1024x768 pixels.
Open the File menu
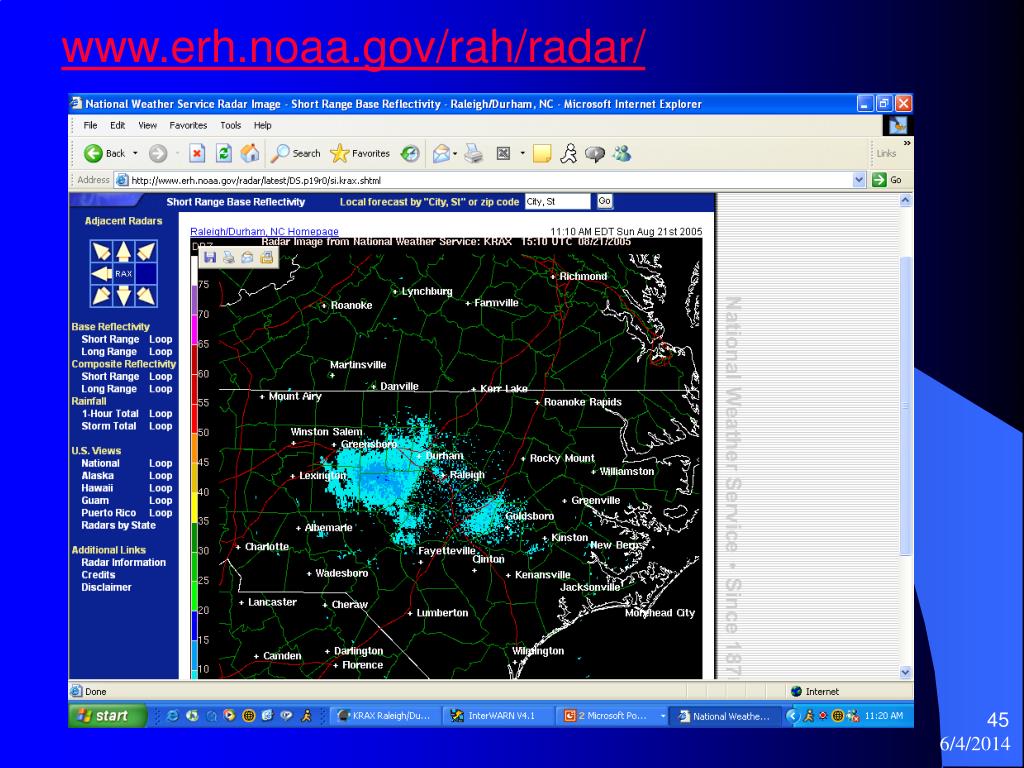pos(90,125)
